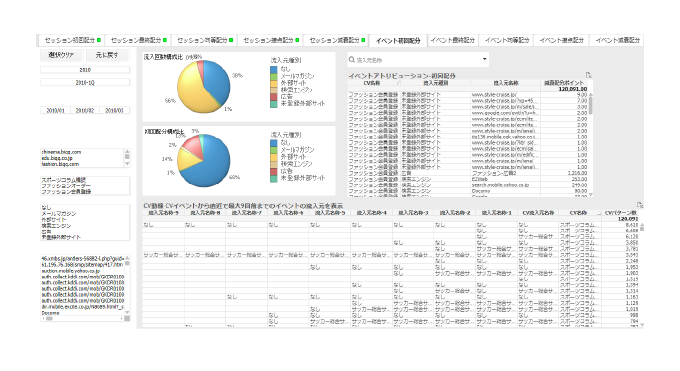Select quarter 2010-1Q
The image size is (680, 371).
pos(85,82)
